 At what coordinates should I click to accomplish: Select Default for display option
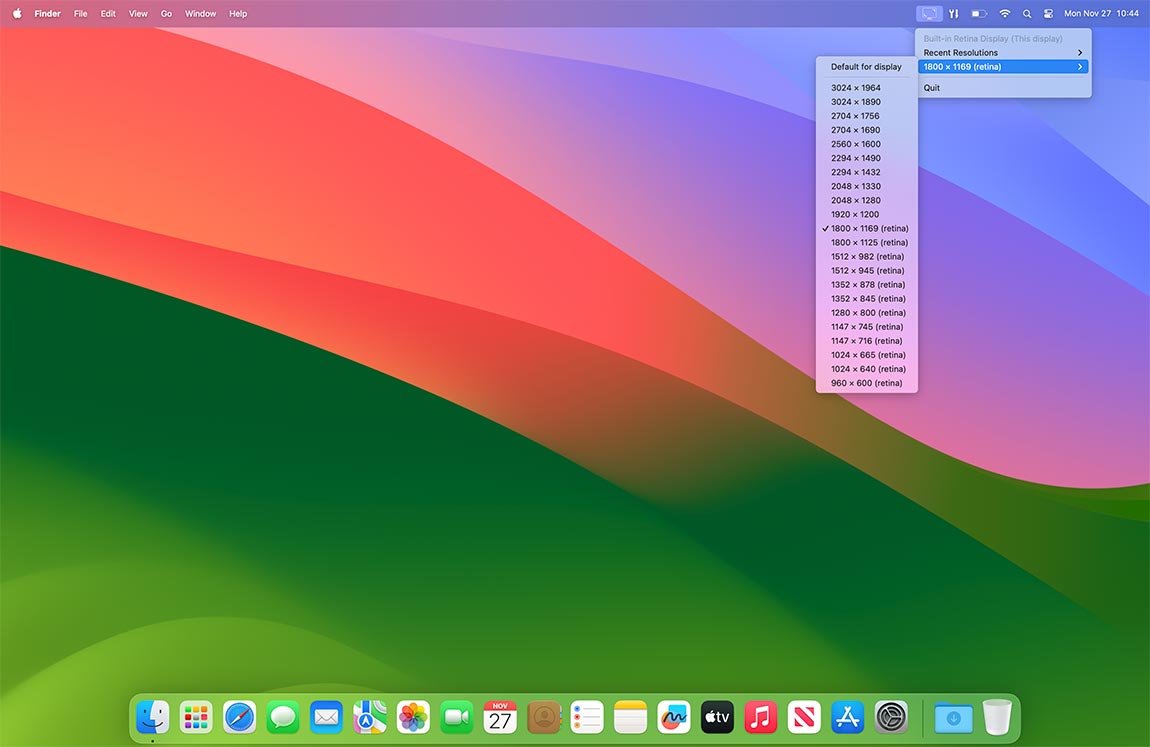(866, 67)
